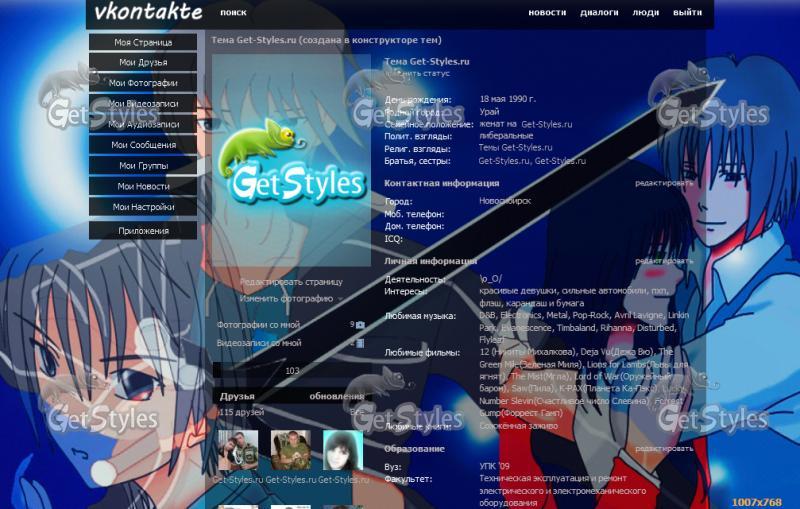Click Новосибирск city link
The height and width of the screenshot is (509, 800).
pos(505,201)
